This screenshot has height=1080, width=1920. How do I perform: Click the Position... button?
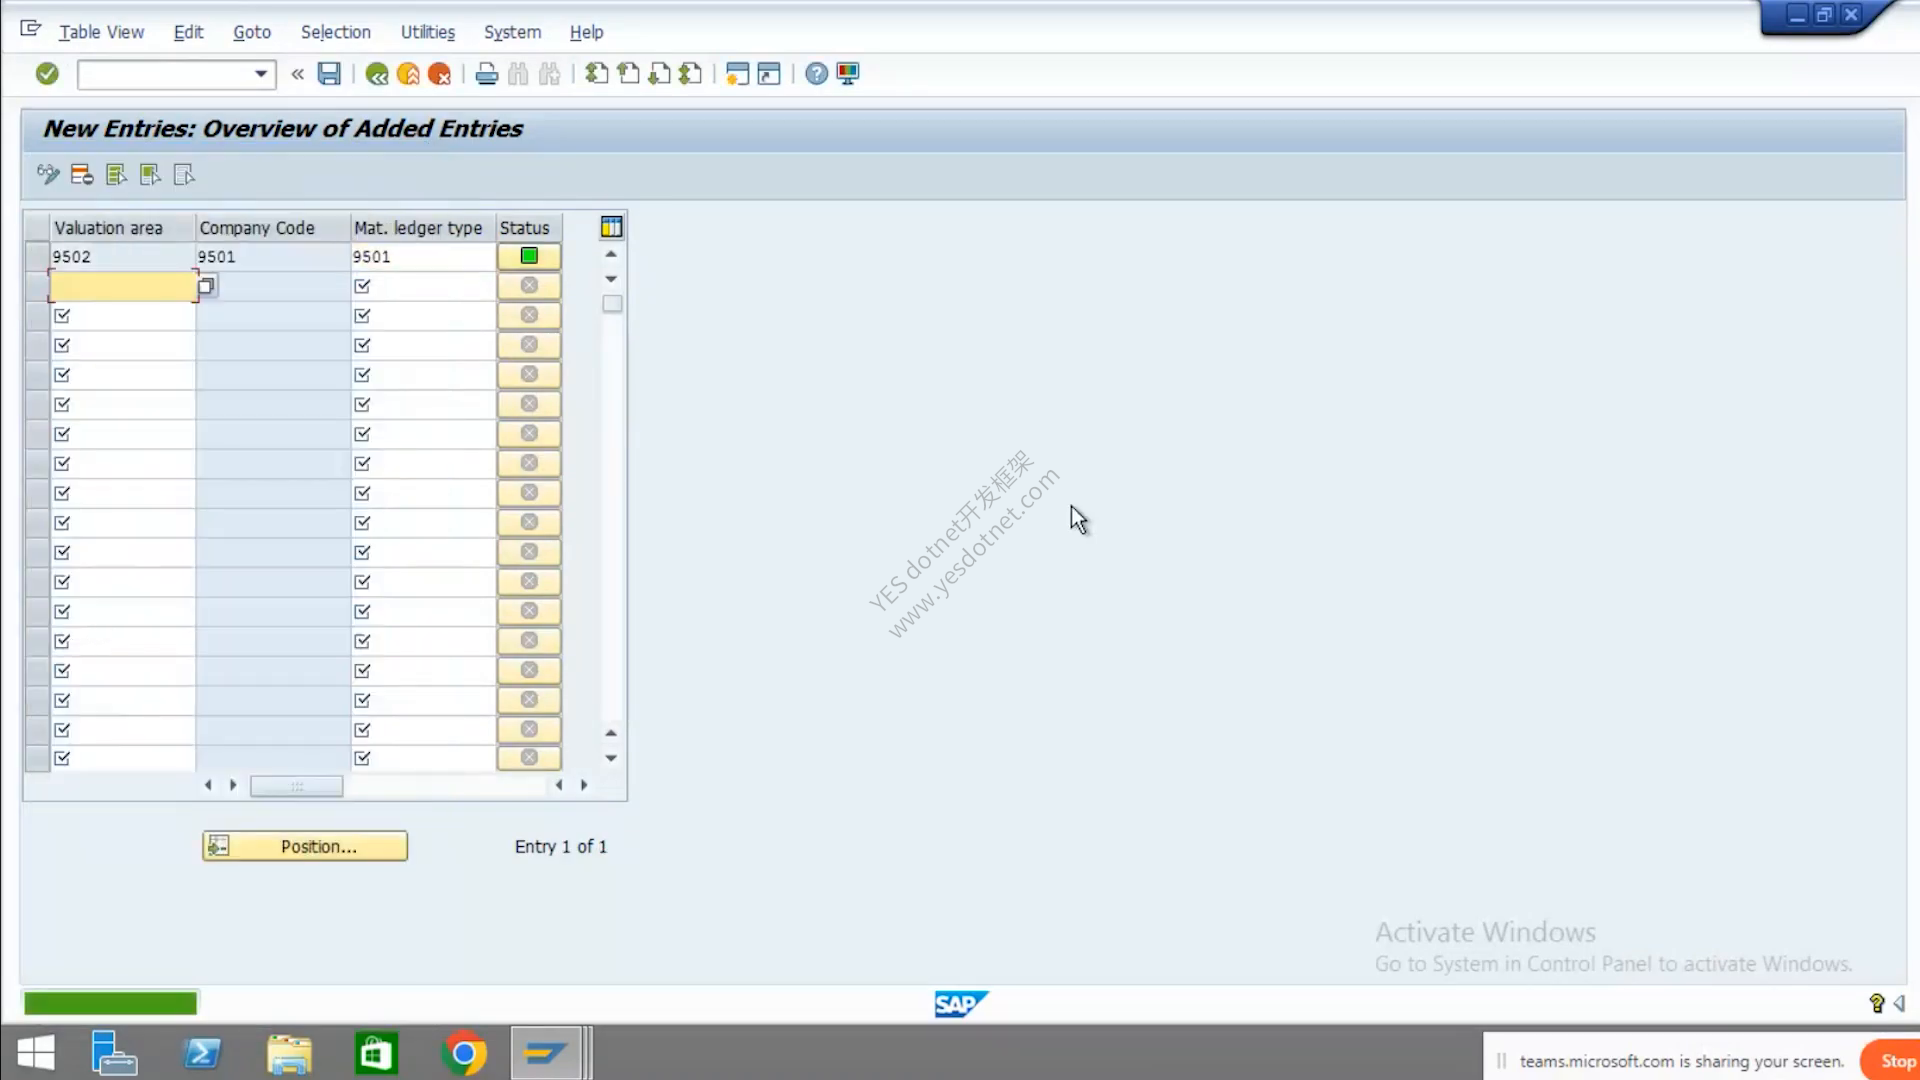tap(305, 846)
